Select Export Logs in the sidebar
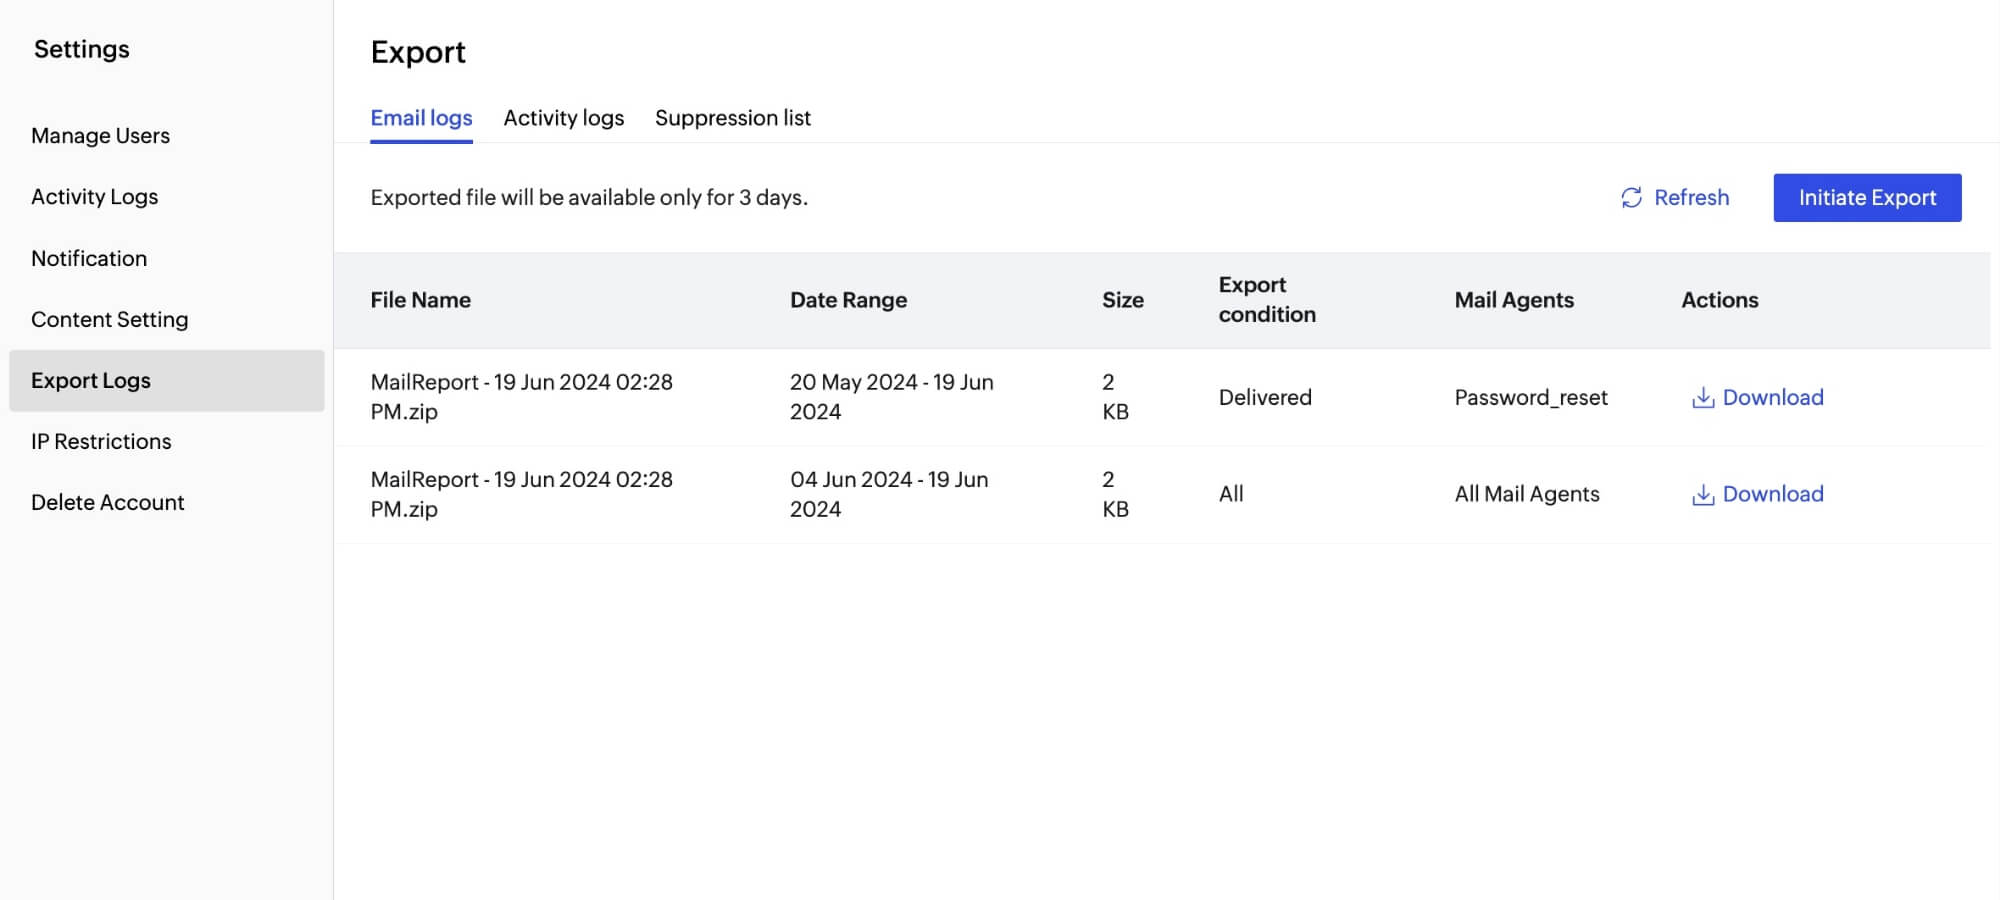Image resolution: width=2000 pixels, height=900 pixels. 91,380
